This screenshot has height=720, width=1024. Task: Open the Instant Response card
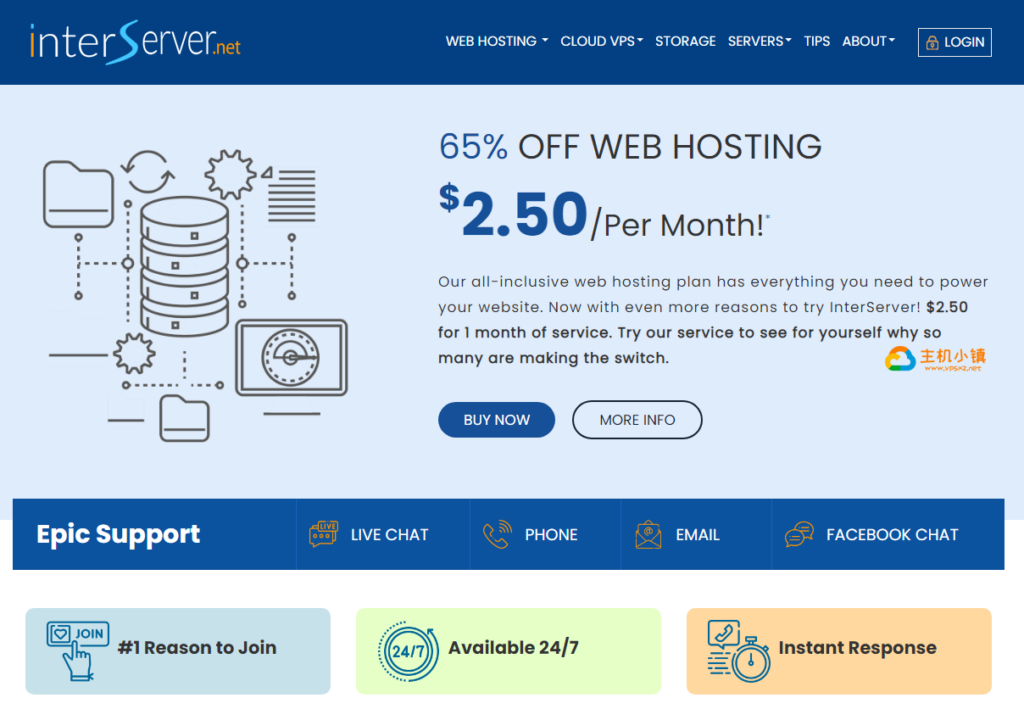[839, 651]
